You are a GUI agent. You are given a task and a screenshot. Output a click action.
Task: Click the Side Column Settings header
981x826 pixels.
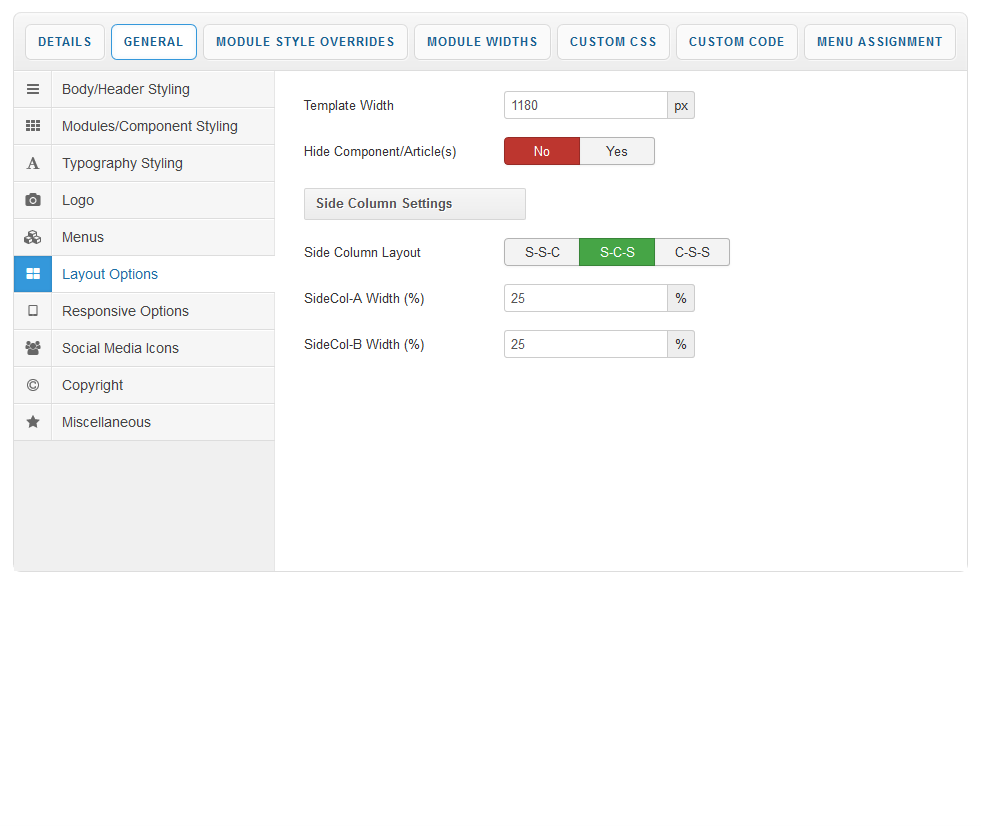[414, 204]
